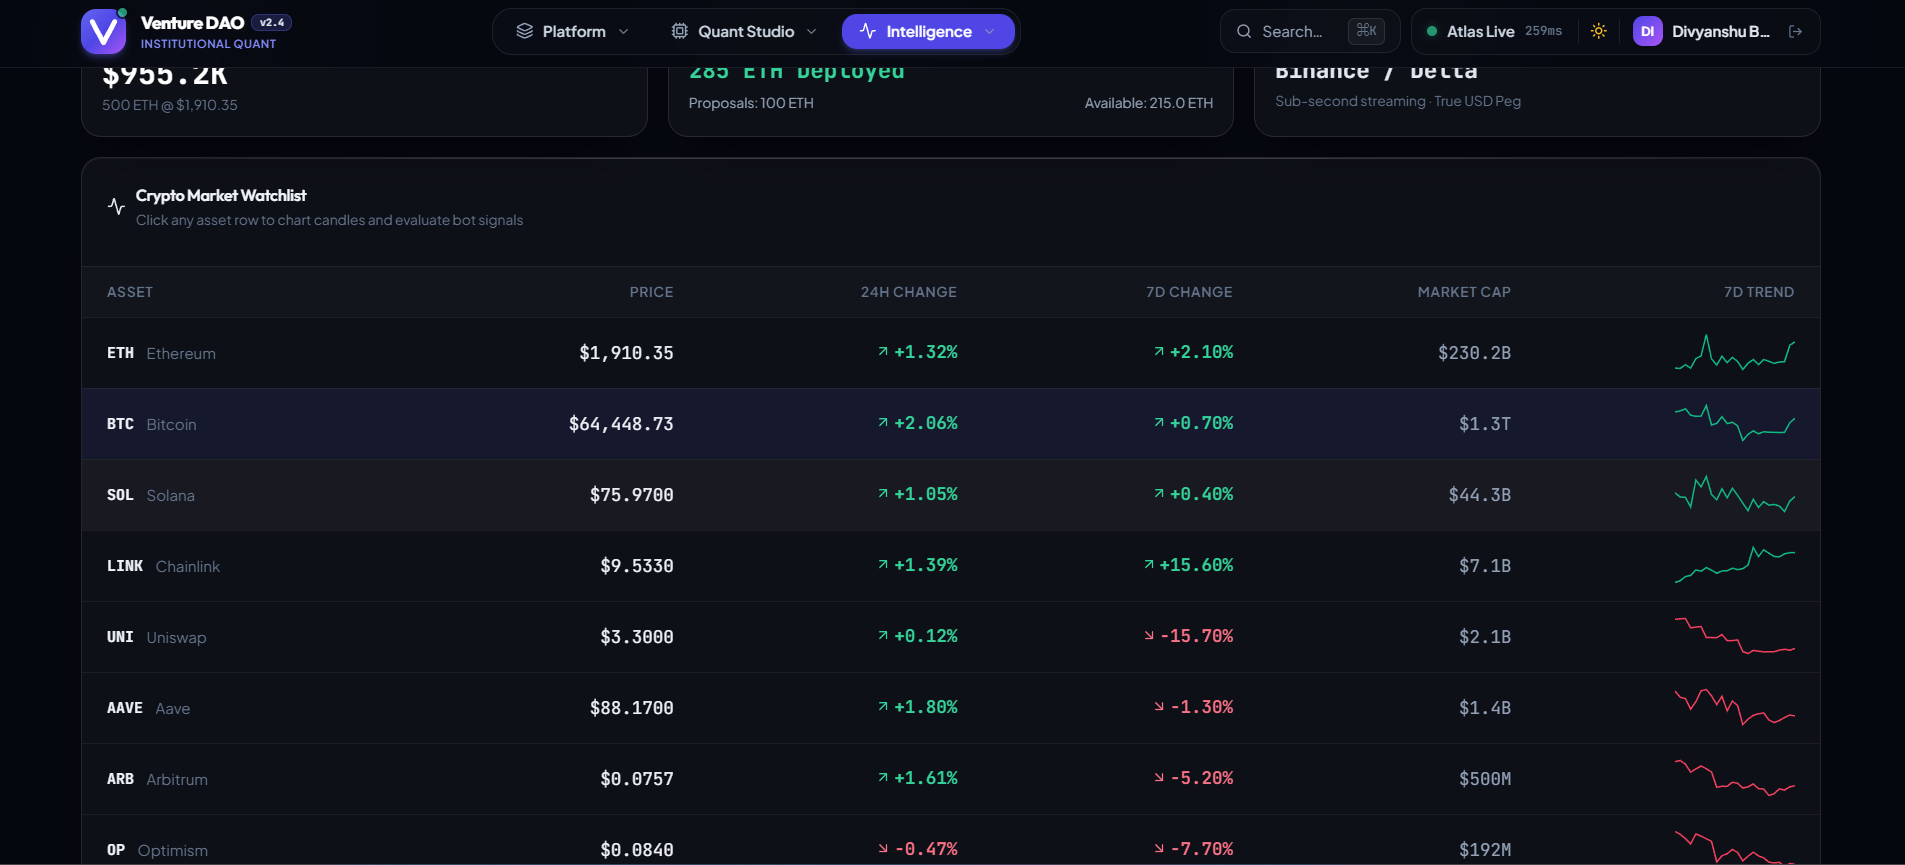The width and height of the screenshot is (1905, 865).
Task: Click the INSTITUTIONAL QUANT subtitle
Action: (x=208, y=44)
